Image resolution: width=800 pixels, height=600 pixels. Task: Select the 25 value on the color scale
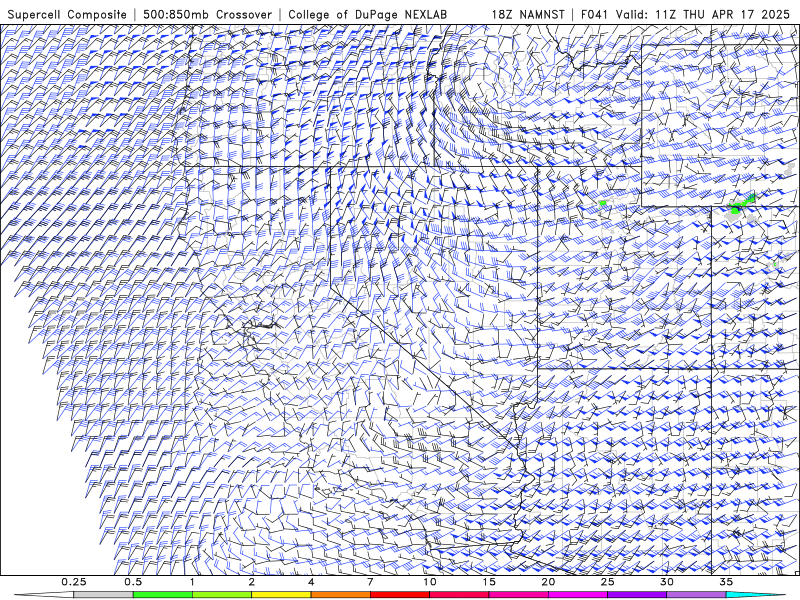607,582
